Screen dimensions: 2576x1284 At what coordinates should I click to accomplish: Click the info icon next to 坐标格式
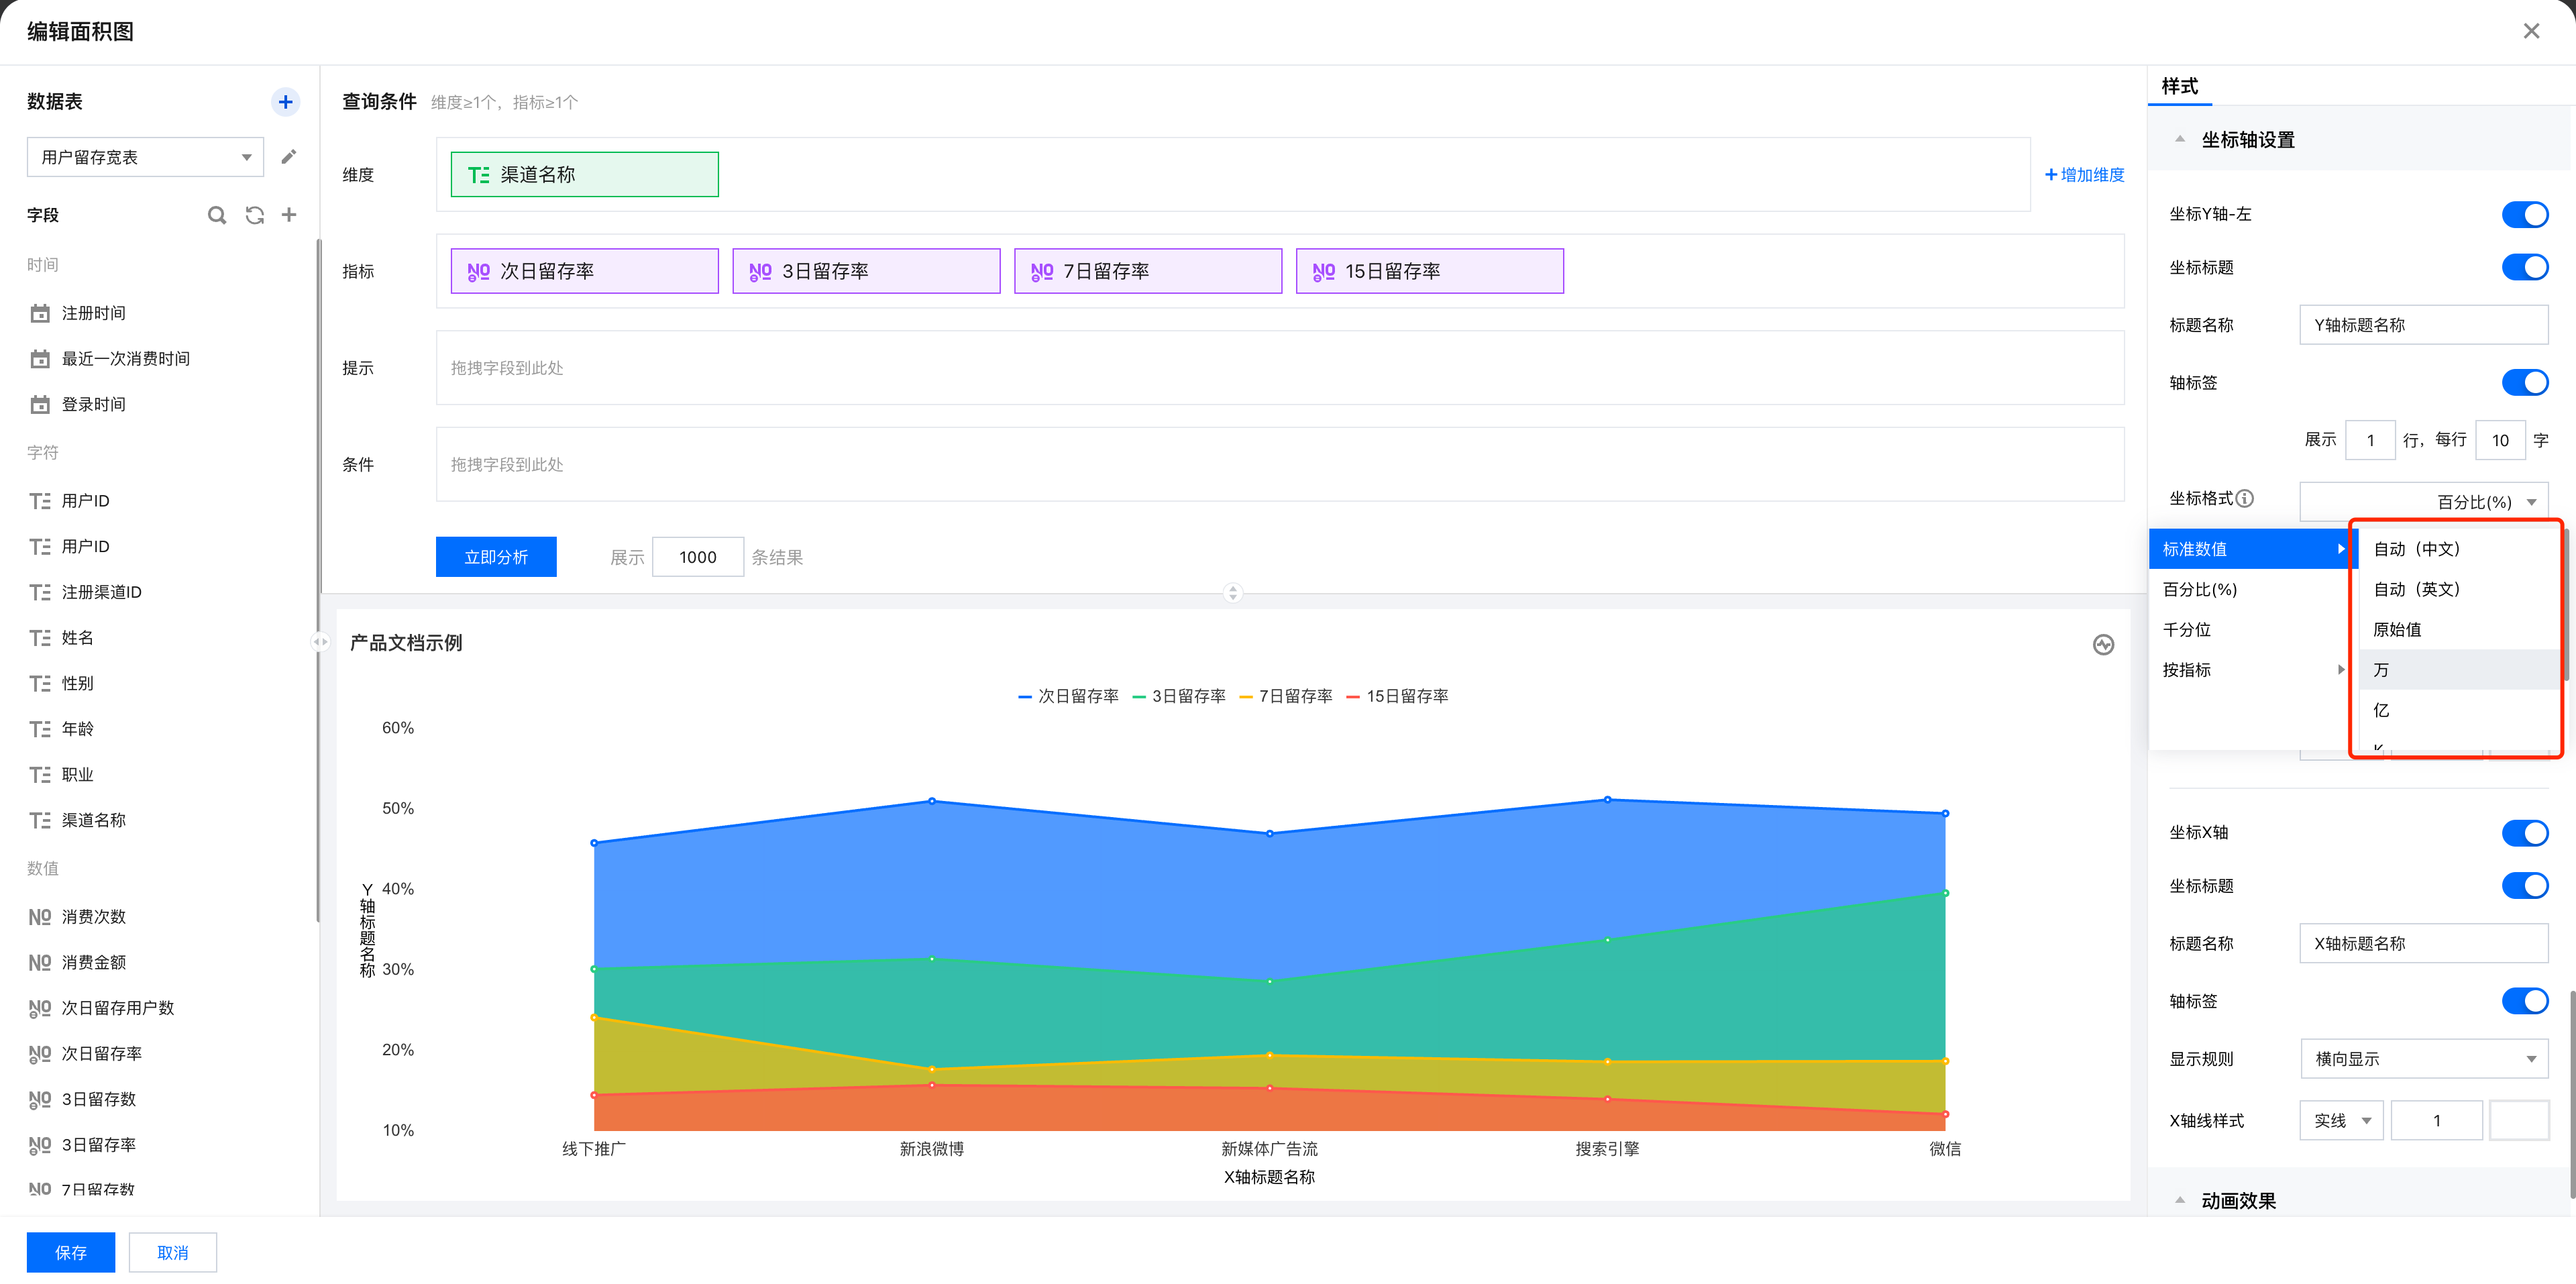pyautogui.click(x=2245, y=498)
